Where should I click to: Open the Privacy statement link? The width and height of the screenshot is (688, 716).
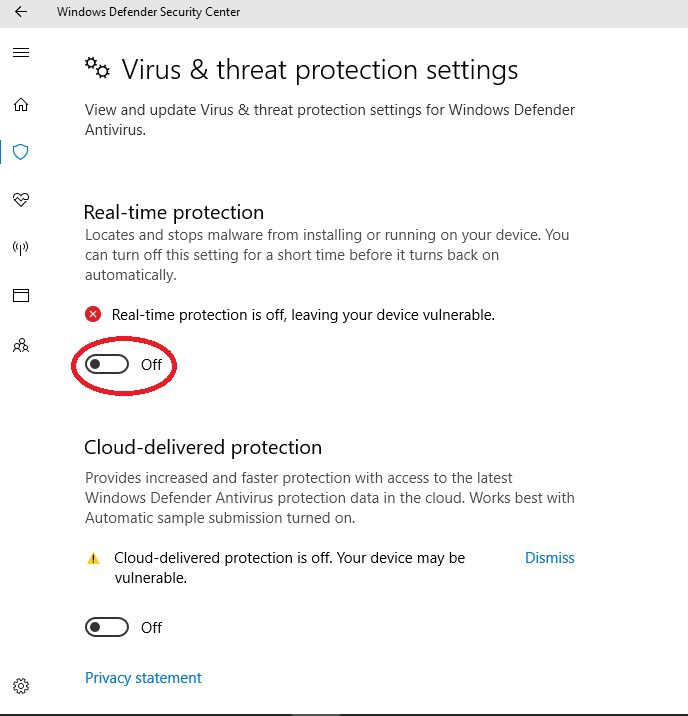click(x=143, y=678)
